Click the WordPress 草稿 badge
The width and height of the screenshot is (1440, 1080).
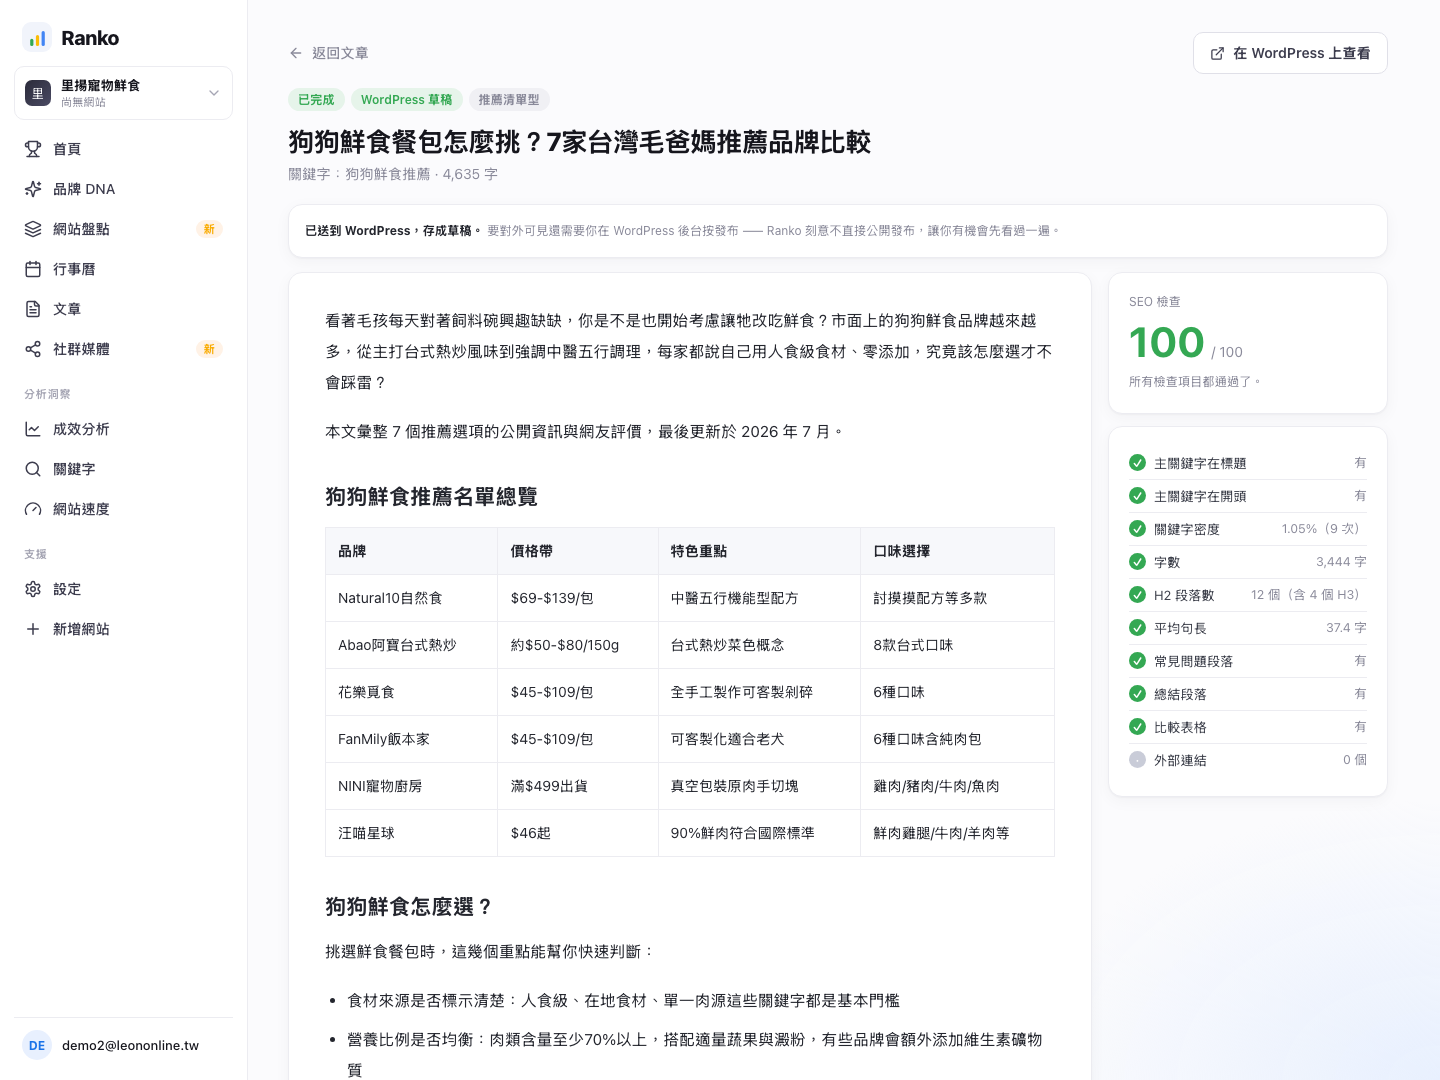[406, 100]
